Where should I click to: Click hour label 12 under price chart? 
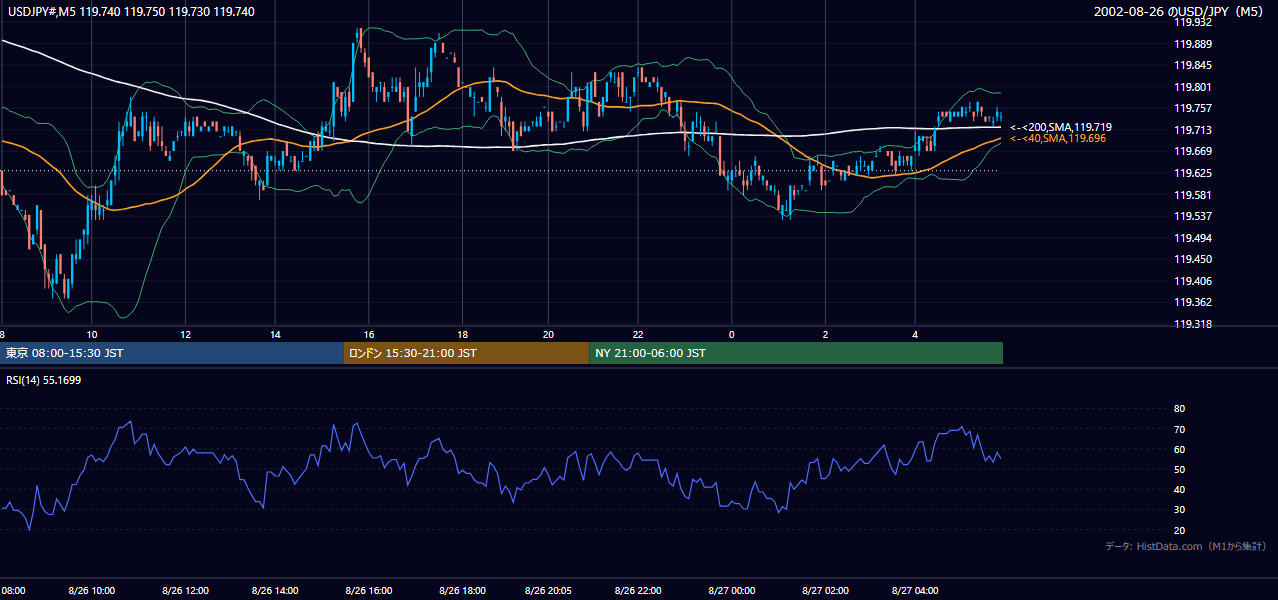185,334
